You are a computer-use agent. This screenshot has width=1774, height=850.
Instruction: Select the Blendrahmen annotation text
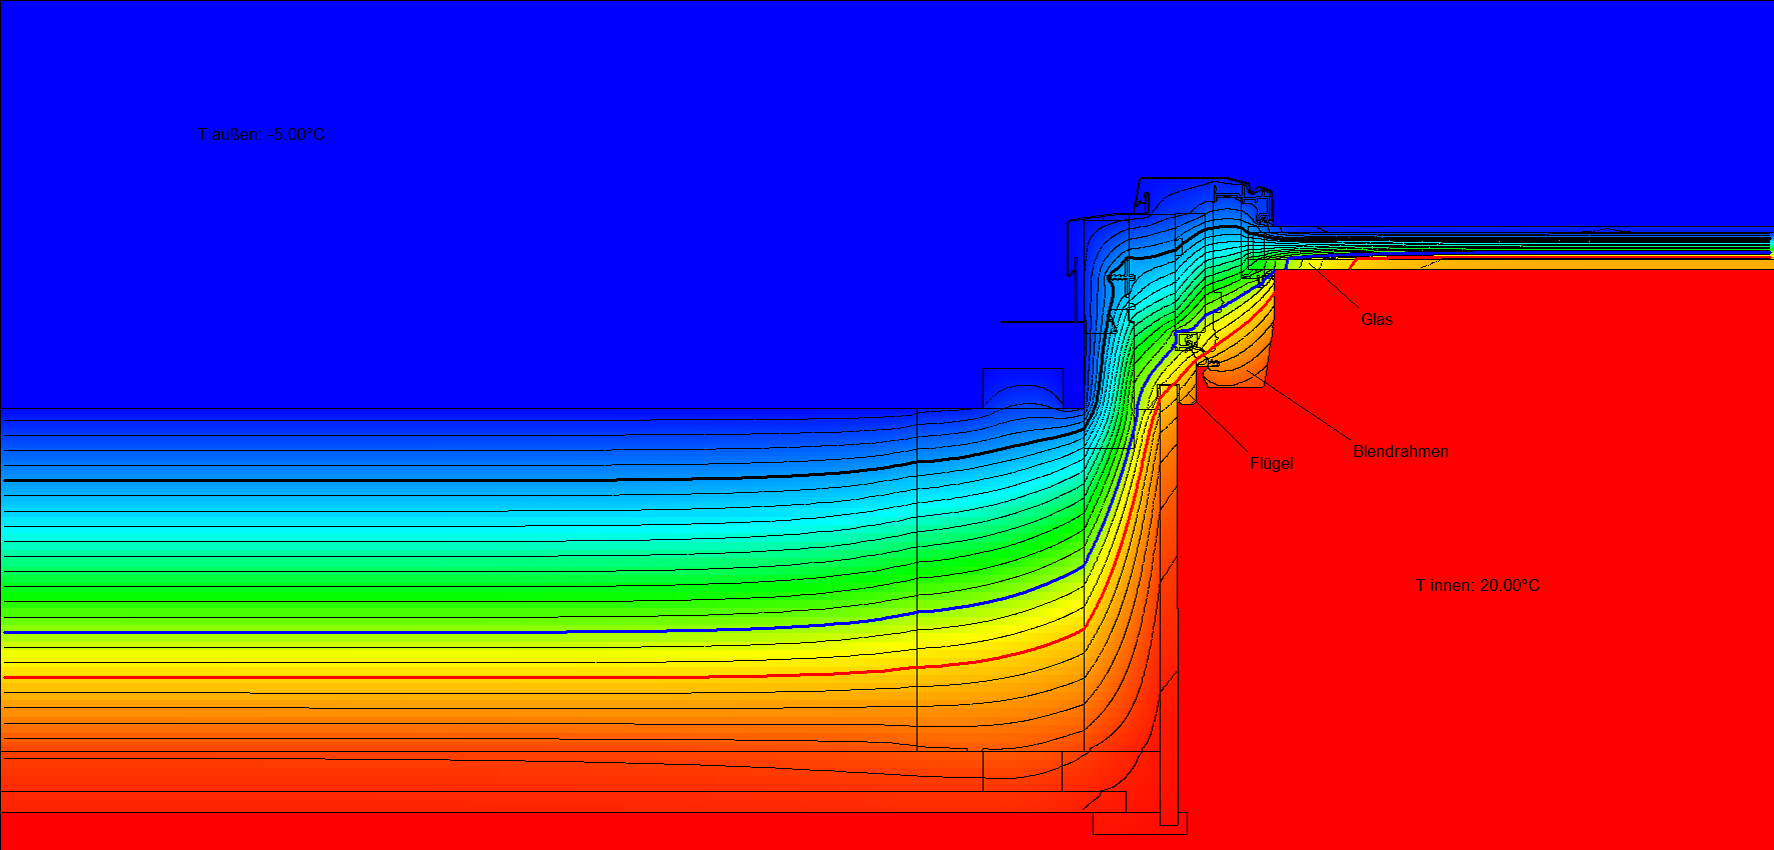(x=1400, y=451)
